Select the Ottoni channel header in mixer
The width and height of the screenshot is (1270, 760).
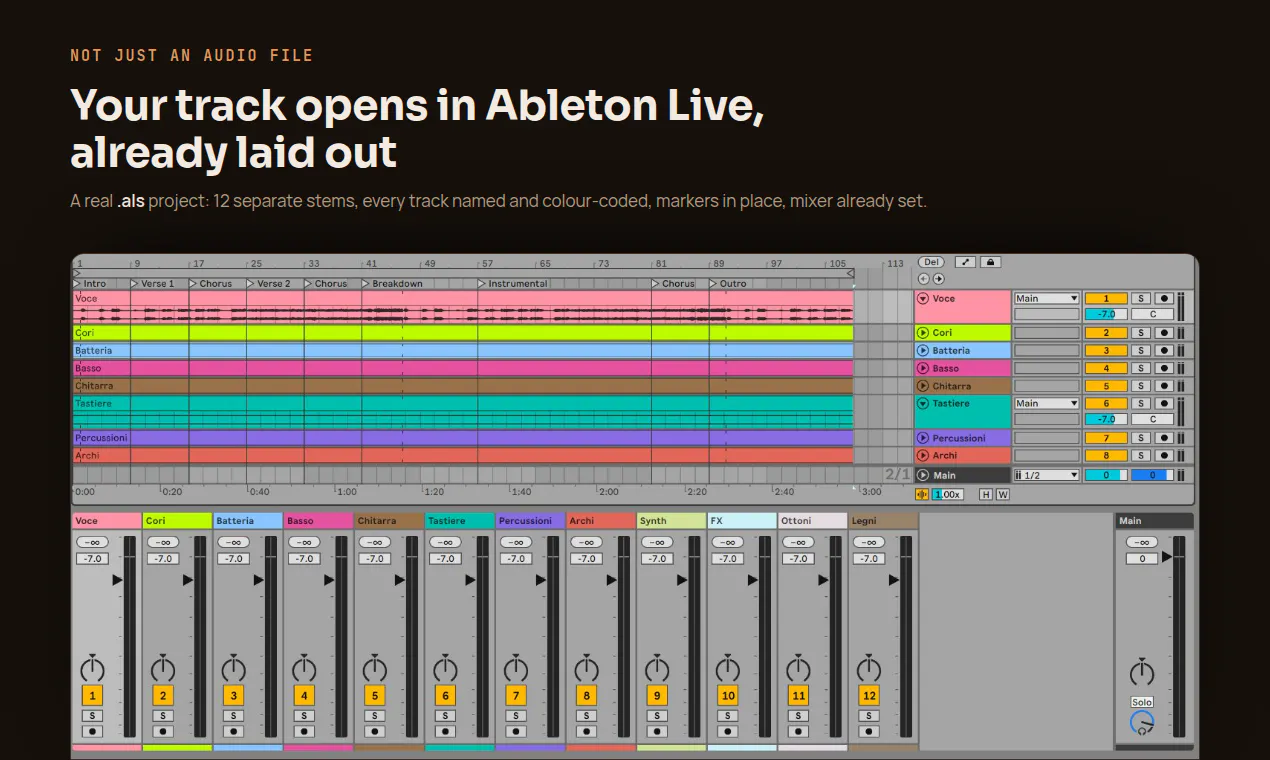tap(812, 521)
